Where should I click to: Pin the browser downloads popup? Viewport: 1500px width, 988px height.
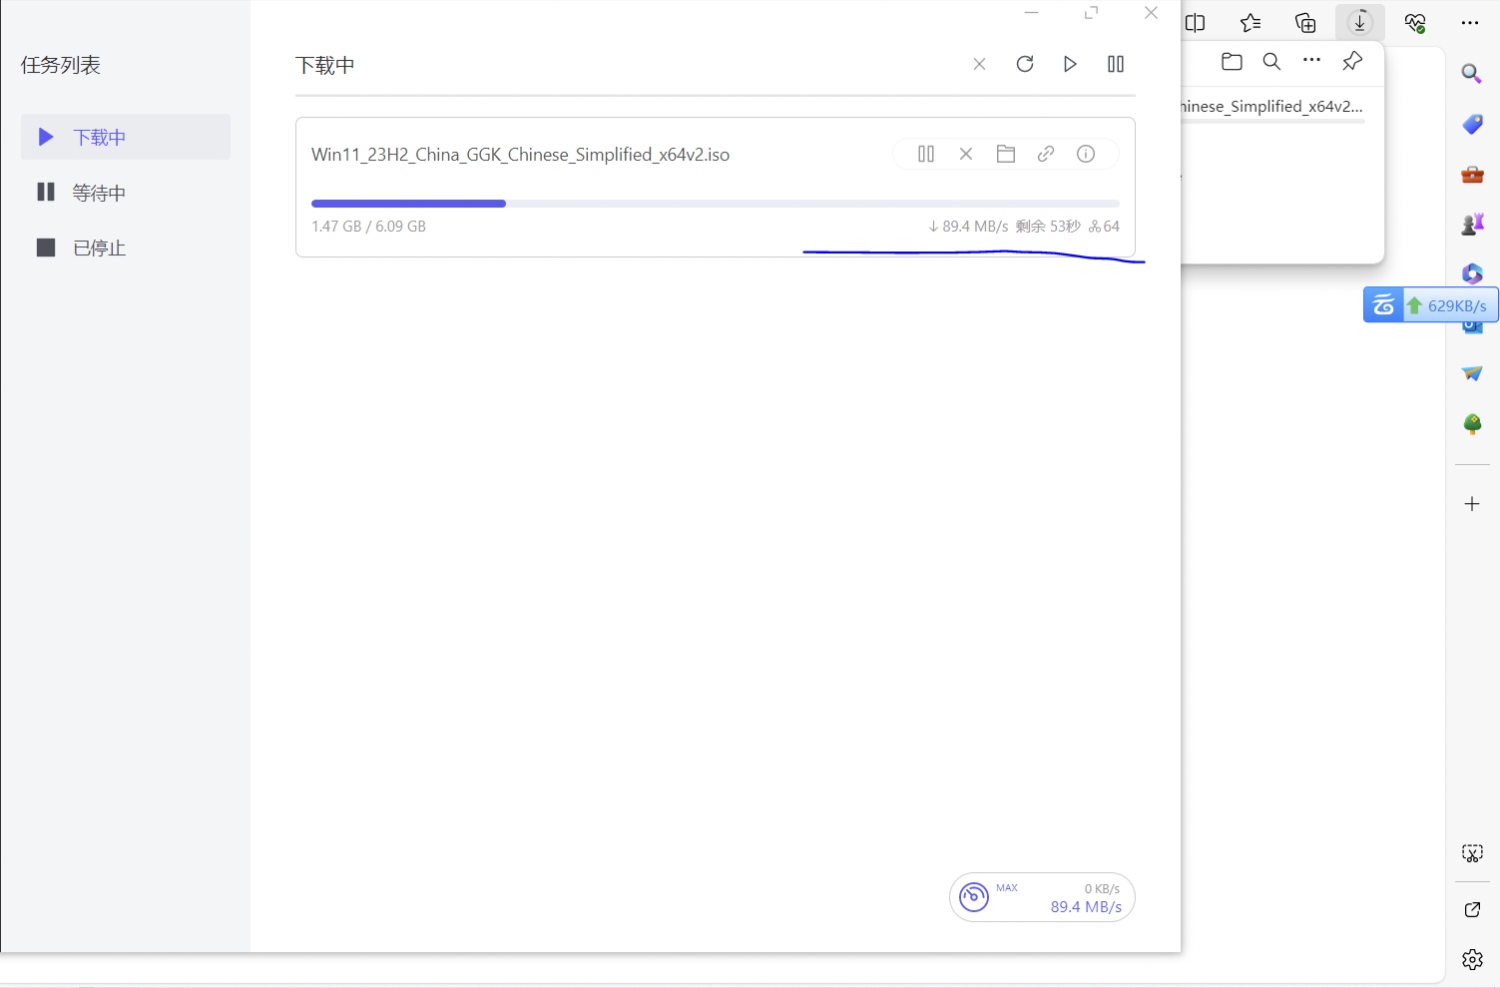(x=1352, y=62)
